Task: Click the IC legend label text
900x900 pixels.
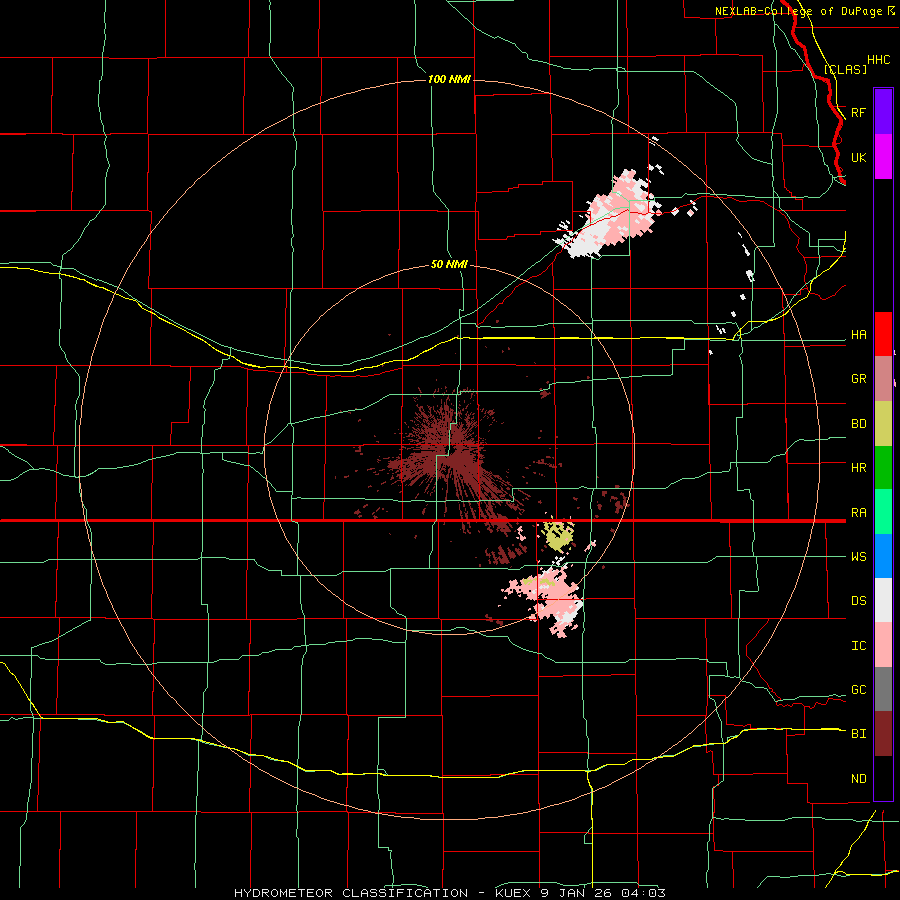Action: tap(858, 646)
